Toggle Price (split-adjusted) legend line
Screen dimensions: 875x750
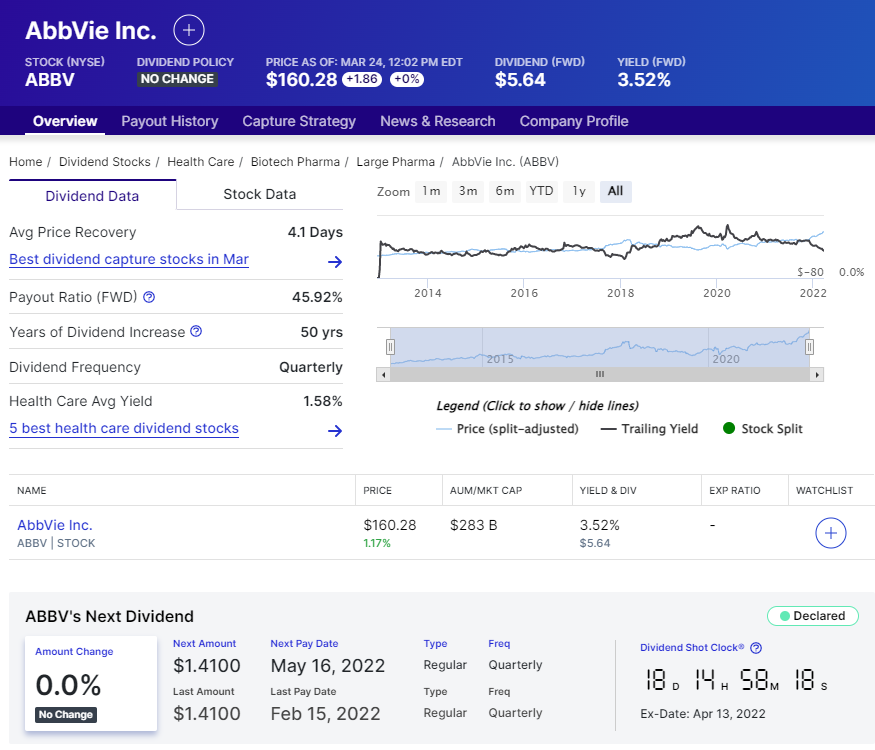coord(507,429)
